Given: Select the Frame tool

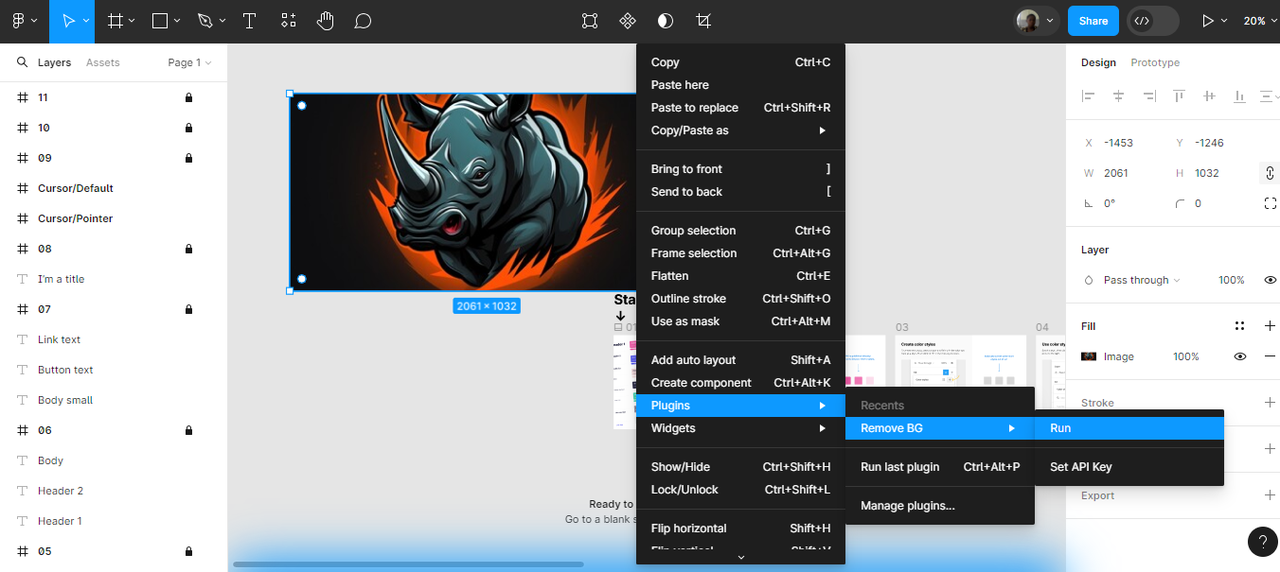Looking at the screenshot, I should pyautogui.click(x=116, y=21).
